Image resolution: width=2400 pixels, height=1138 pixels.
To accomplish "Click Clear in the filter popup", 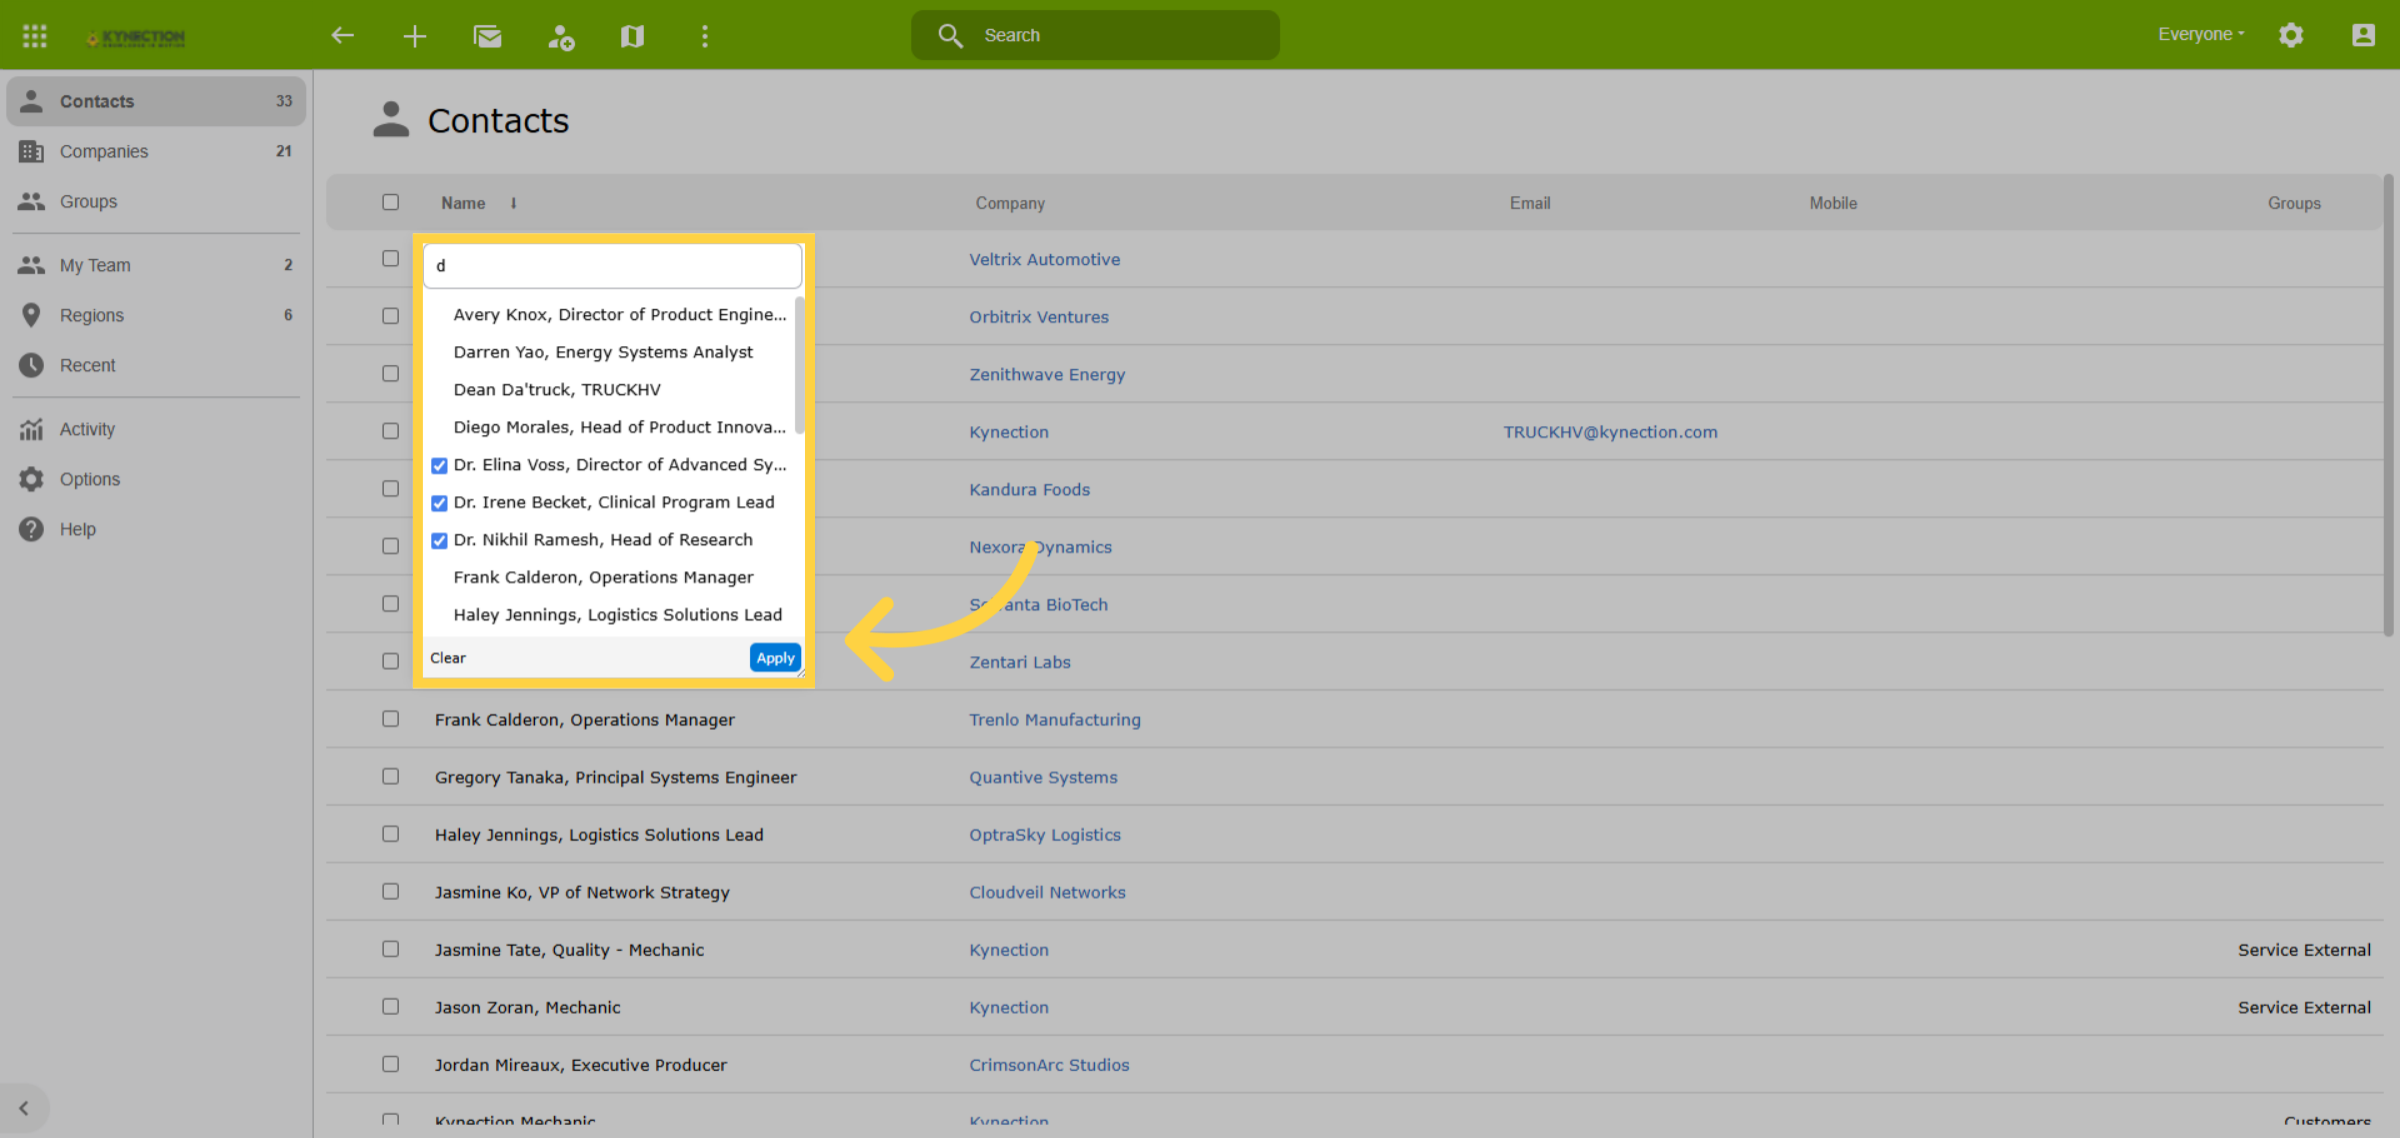I will pos(448,657).
